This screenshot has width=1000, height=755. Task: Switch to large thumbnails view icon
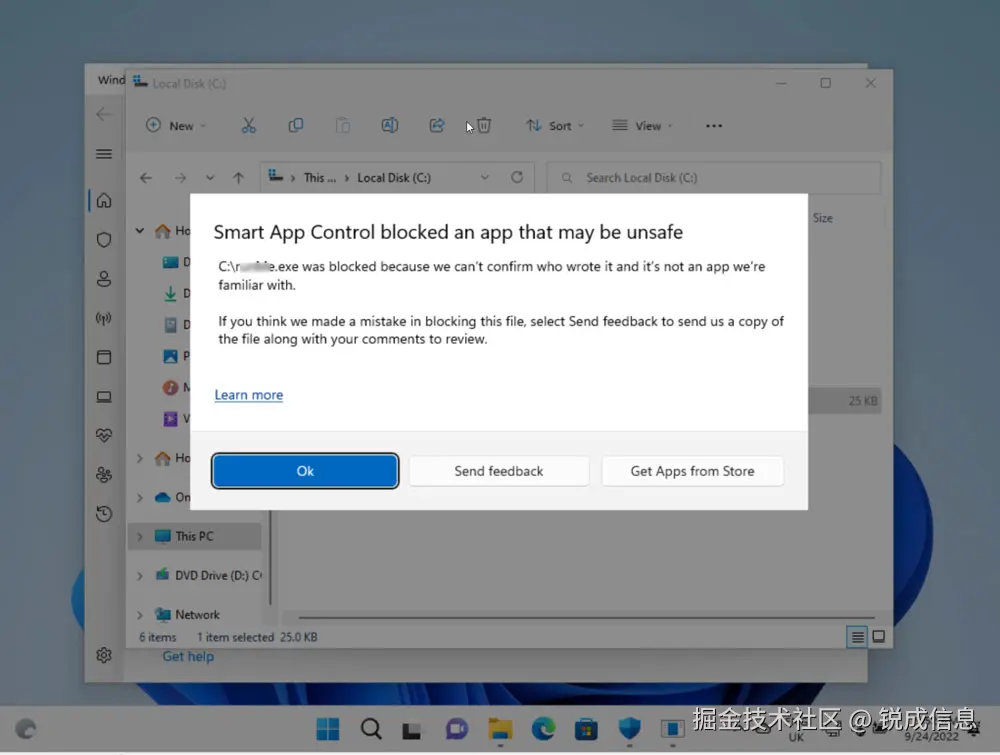(878, 636)
